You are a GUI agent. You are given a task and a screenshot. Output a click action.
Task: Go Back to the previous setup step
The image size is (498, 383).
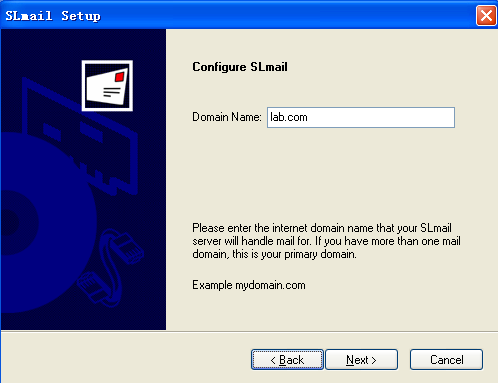click(x=287, y=359)
